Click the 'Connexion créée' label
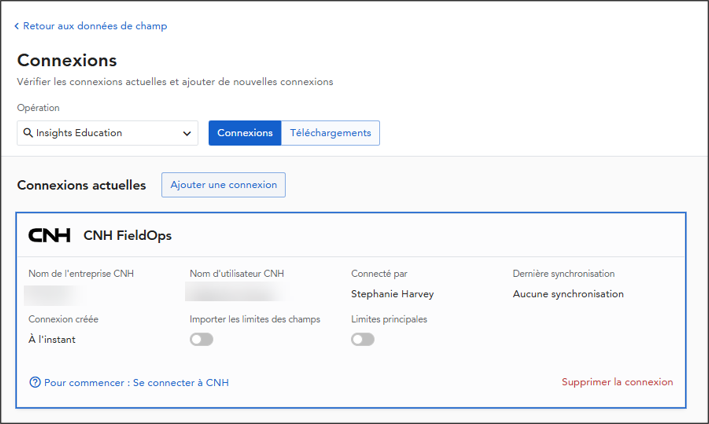This screenshot has width=709, height=424. coord(63,319)
